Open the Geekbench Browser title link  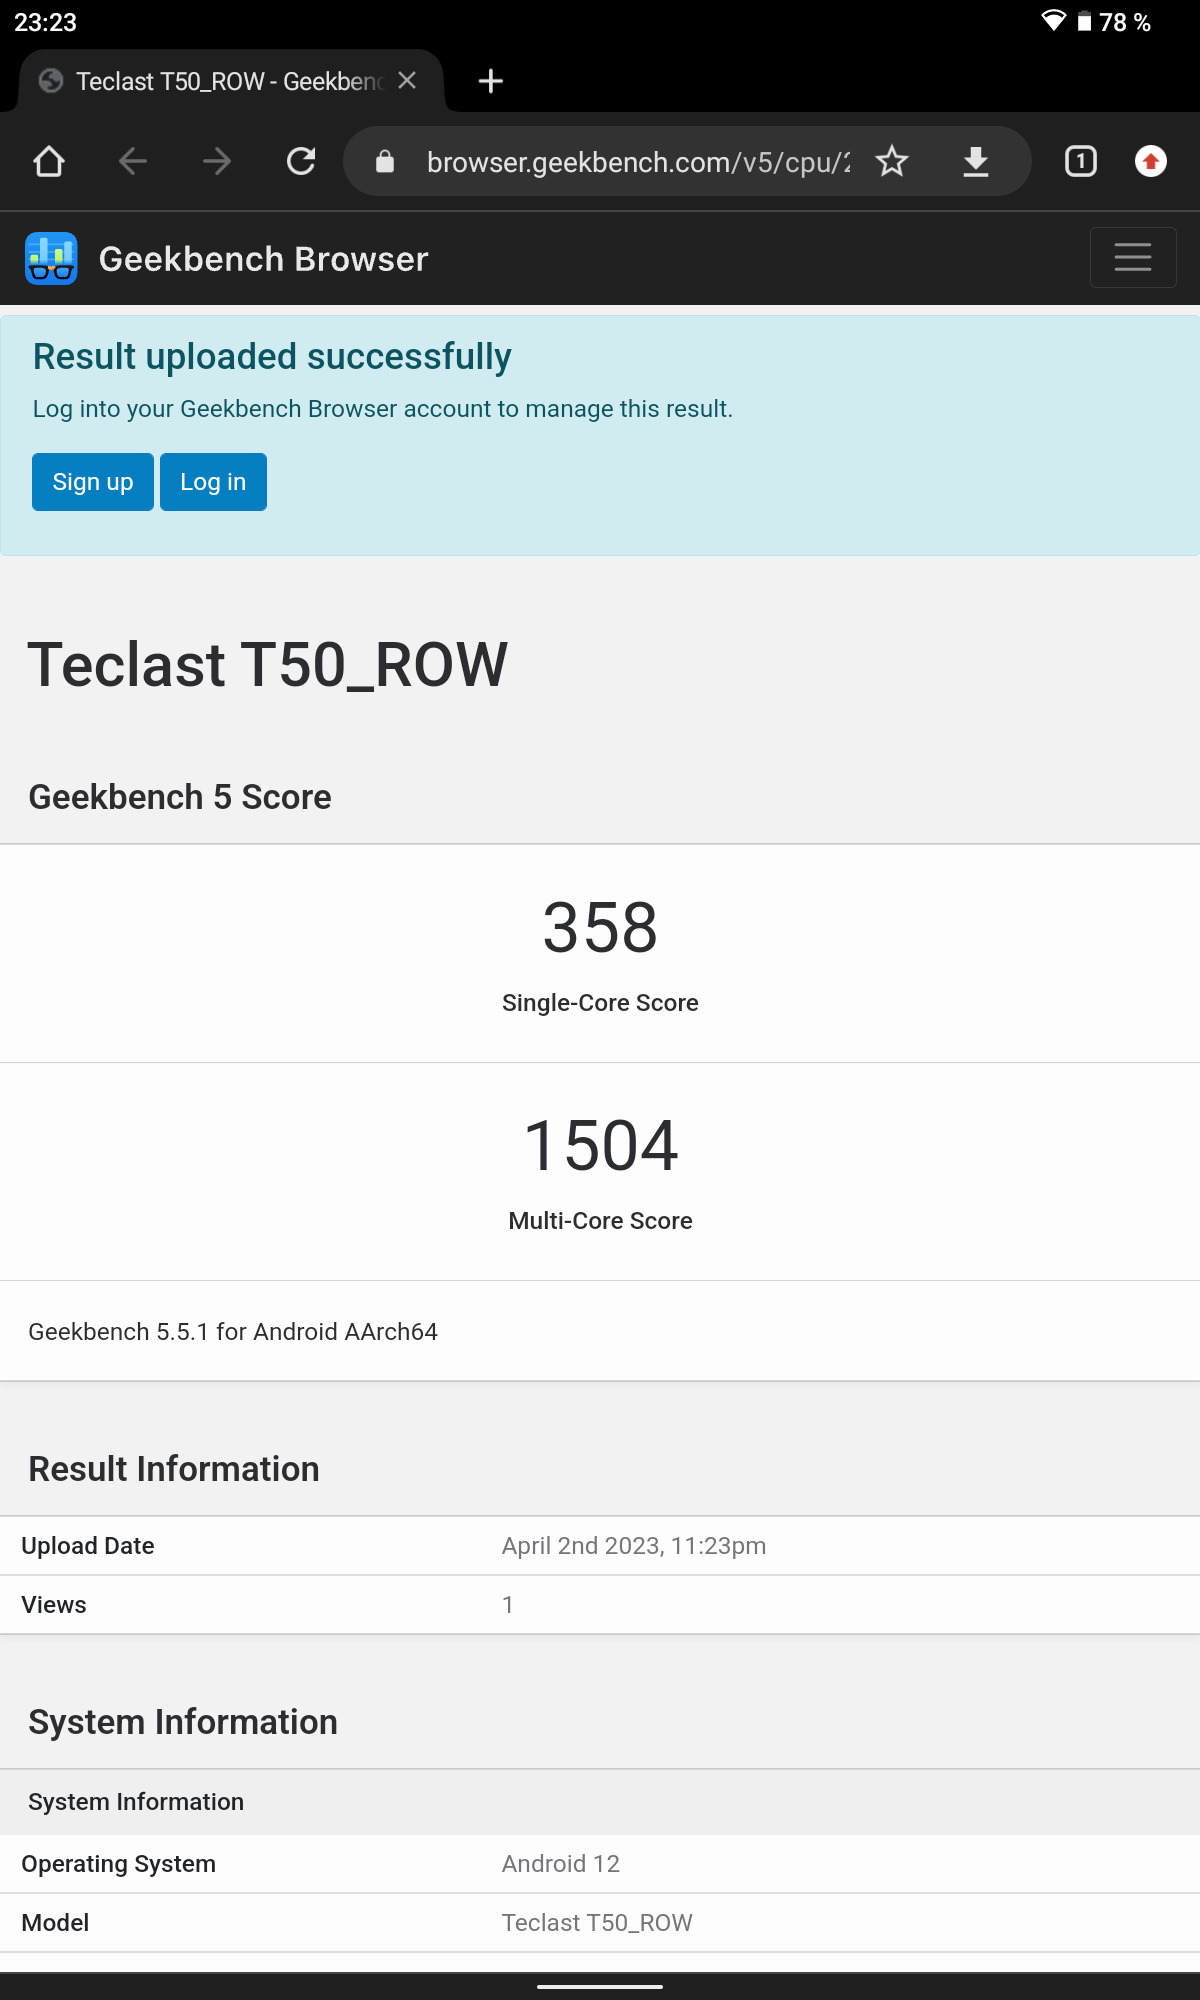264,259
